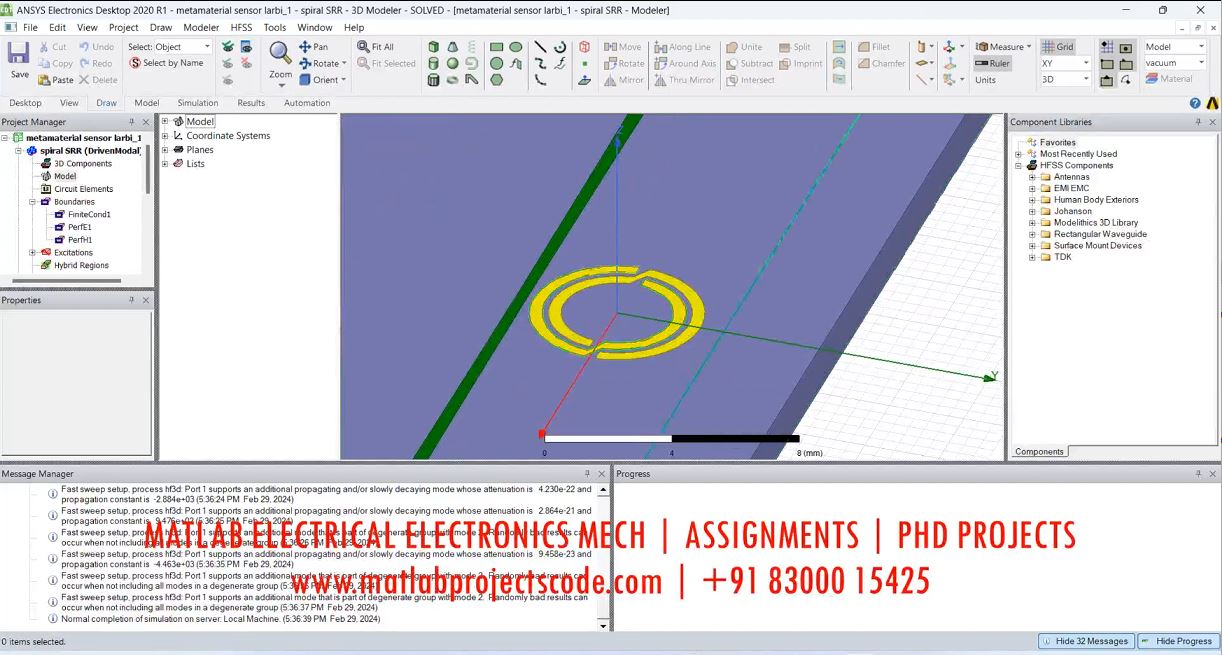Select FiniteCond1 boundary in project tree
Viewport: 1222px width, 655px height.
coord(88,215)
